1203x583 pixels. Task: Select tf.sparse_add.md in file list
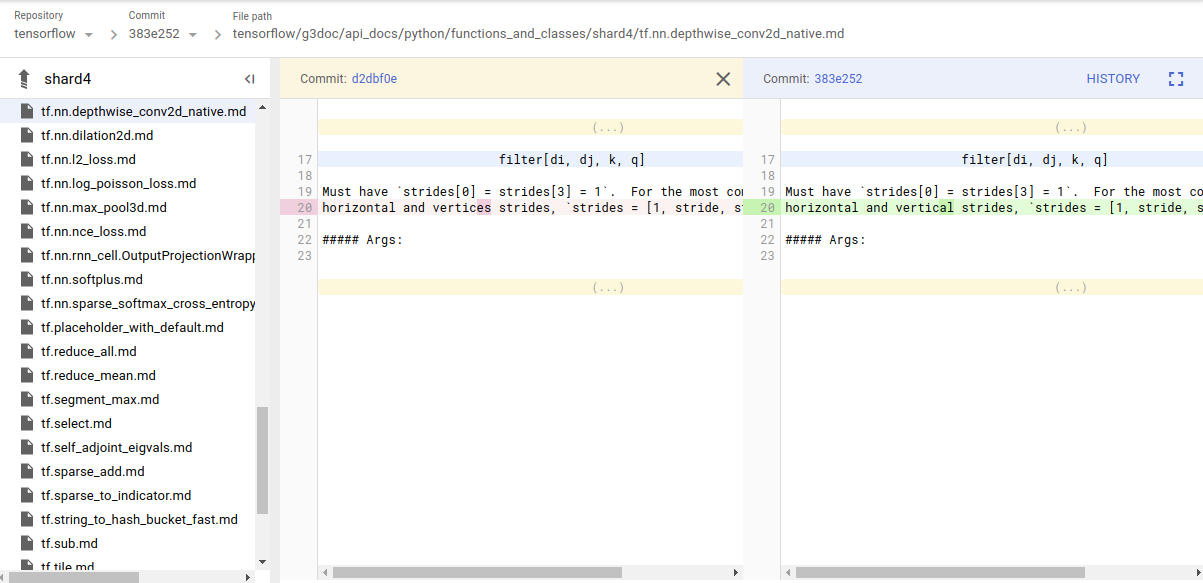[x=93, y=471]
